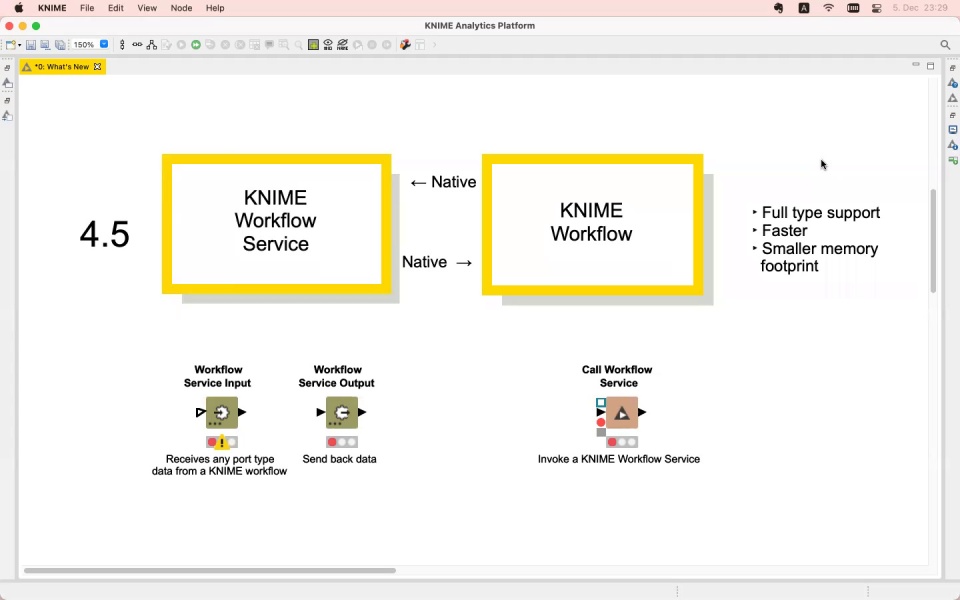Click the horizontal node alignment icon
Viewport: 960px width, 600px height.
pyautogui.click(x=137, y=45)
